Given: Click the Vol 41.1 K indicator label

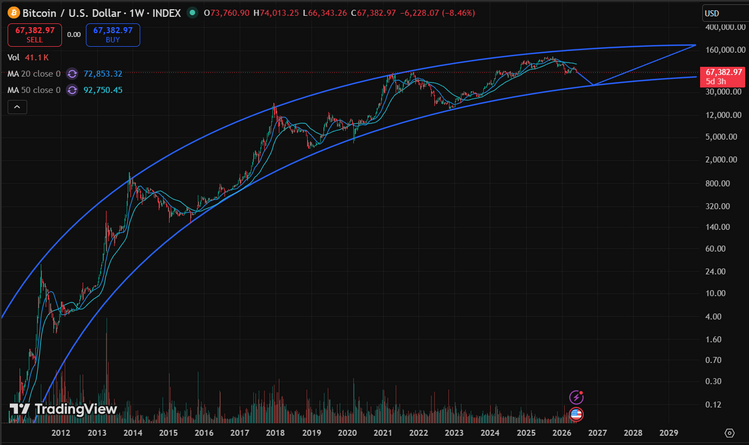Looking at the screenshot, I should (x=28, y=57).
